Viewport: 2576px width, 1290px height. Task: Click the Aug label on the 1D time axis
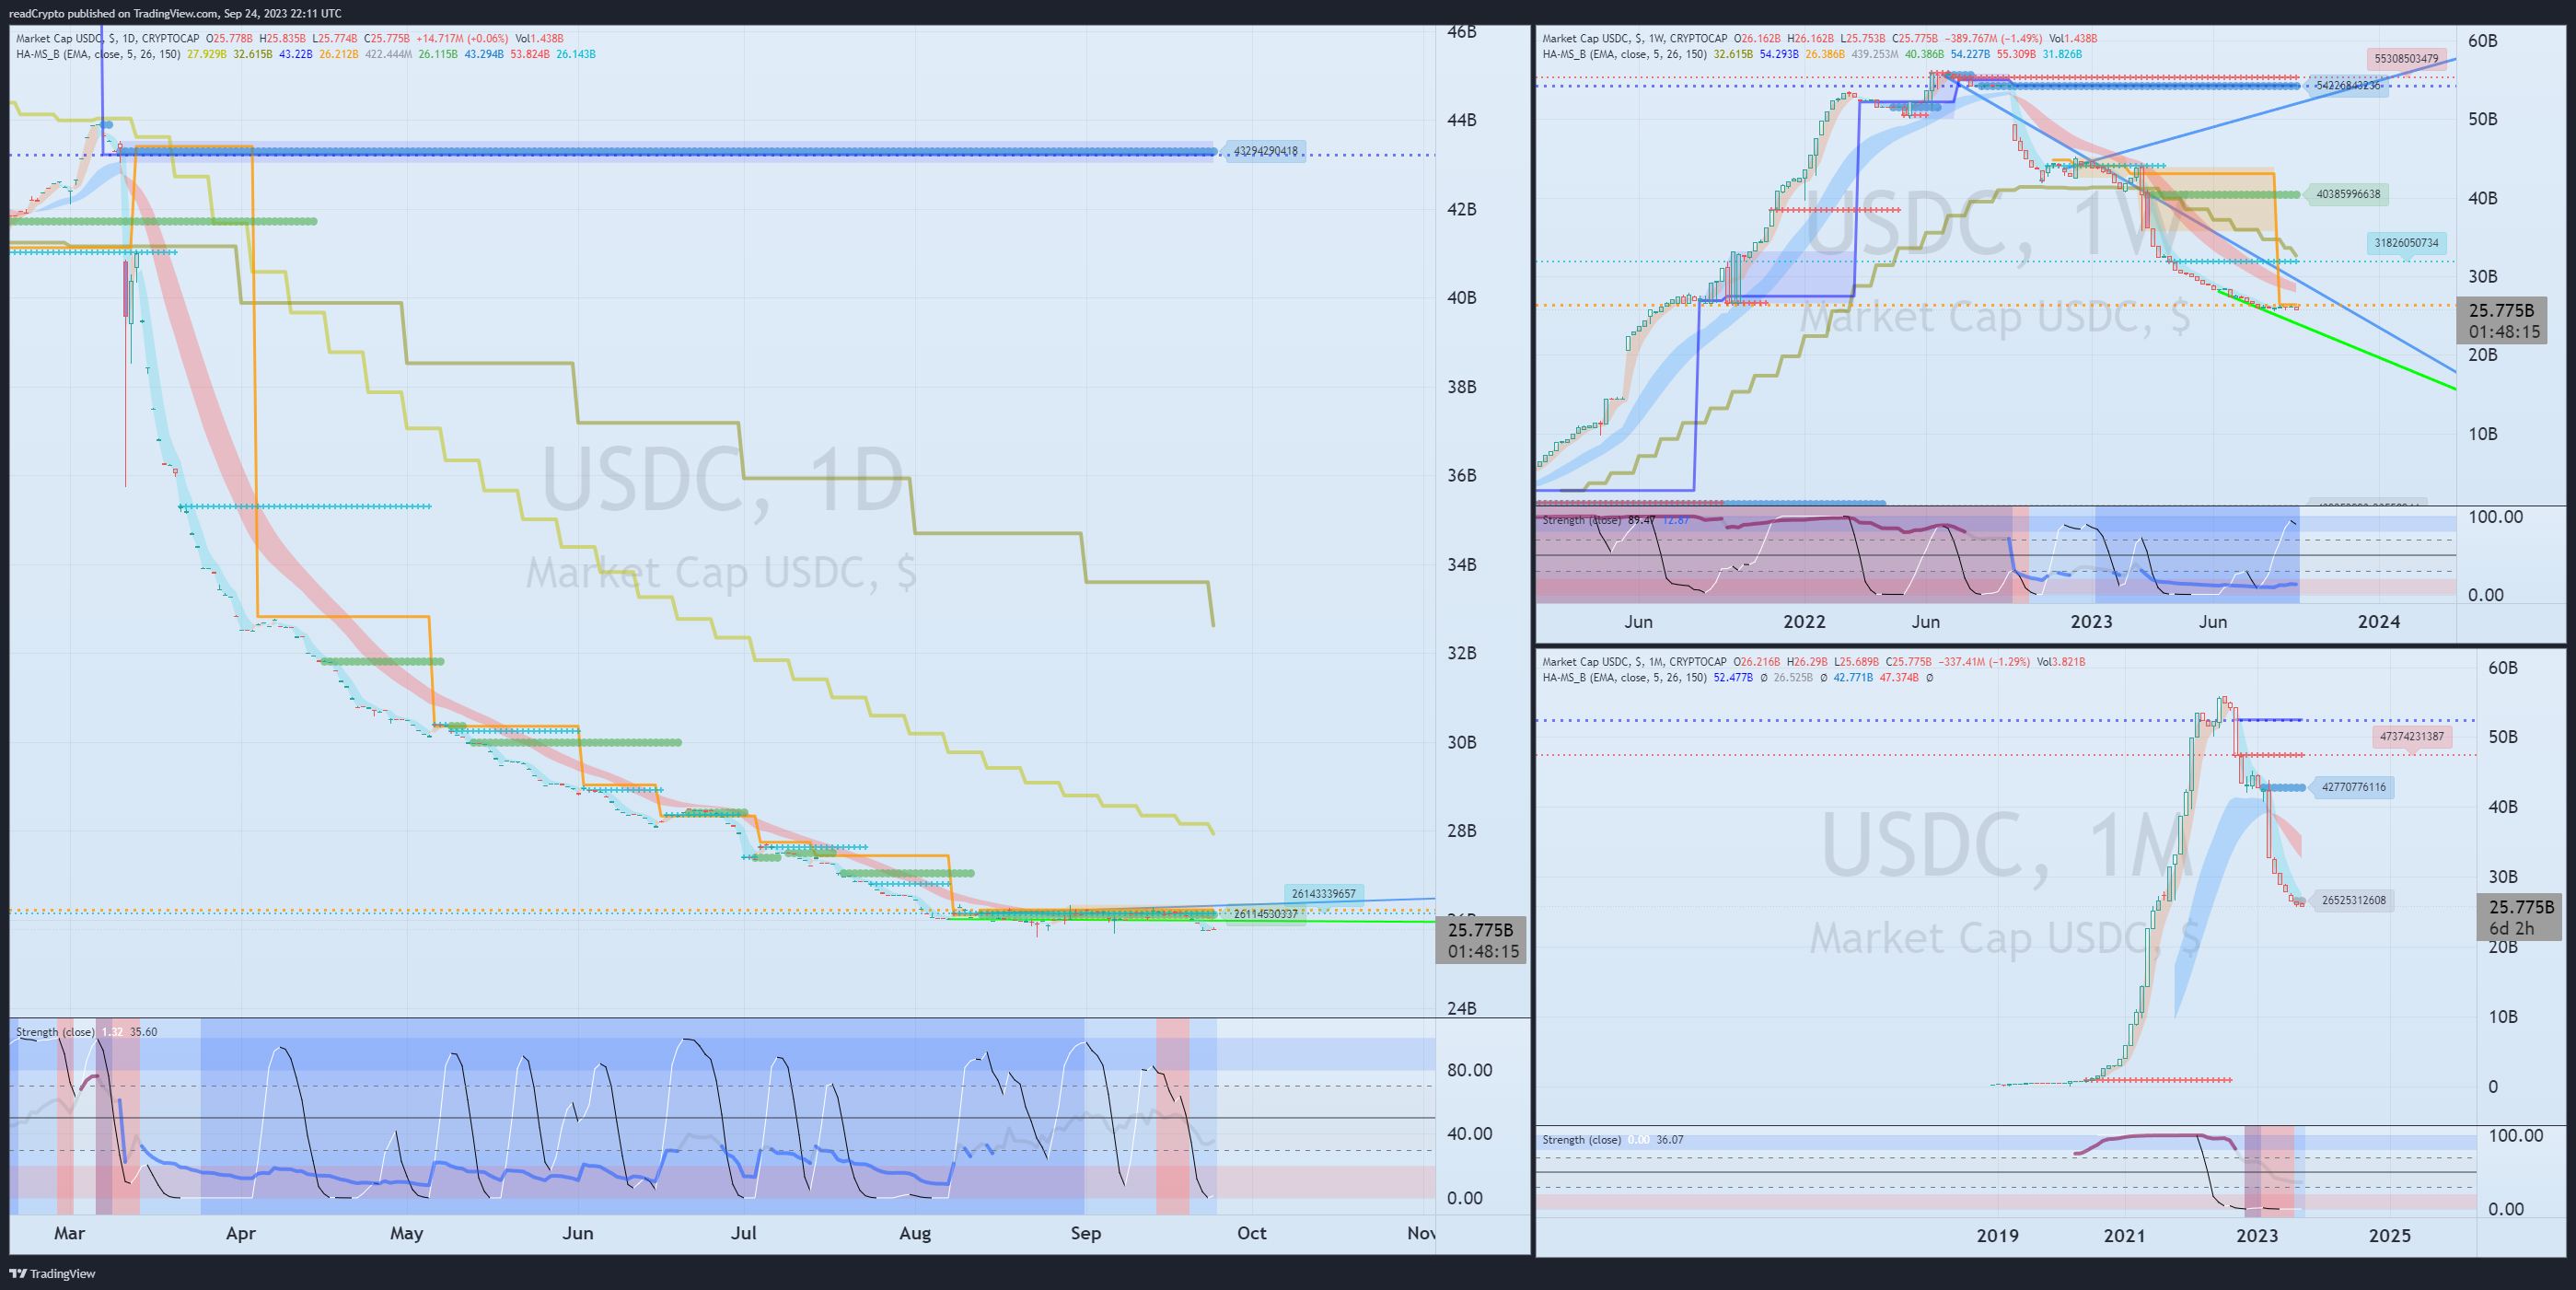point(915,1233)
